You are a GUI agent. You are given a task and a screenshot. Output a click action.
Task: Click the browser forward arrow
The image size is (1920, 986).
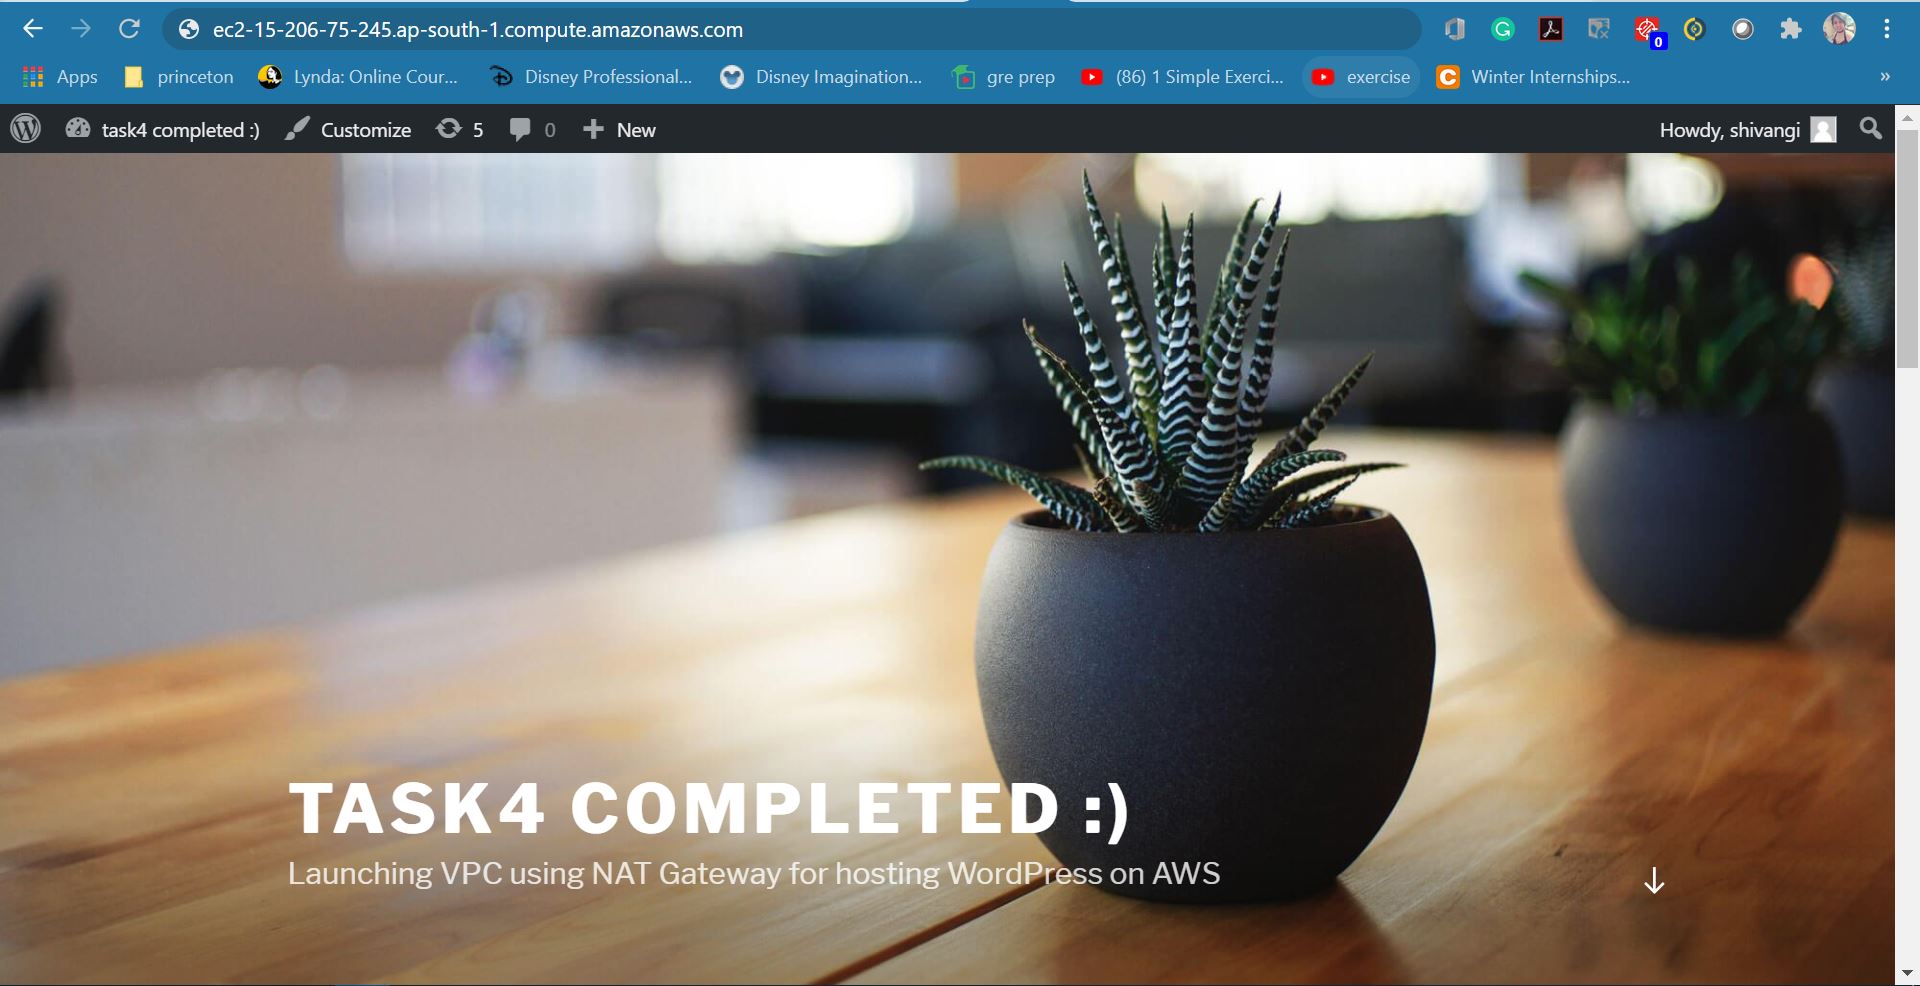pos(81,29)
